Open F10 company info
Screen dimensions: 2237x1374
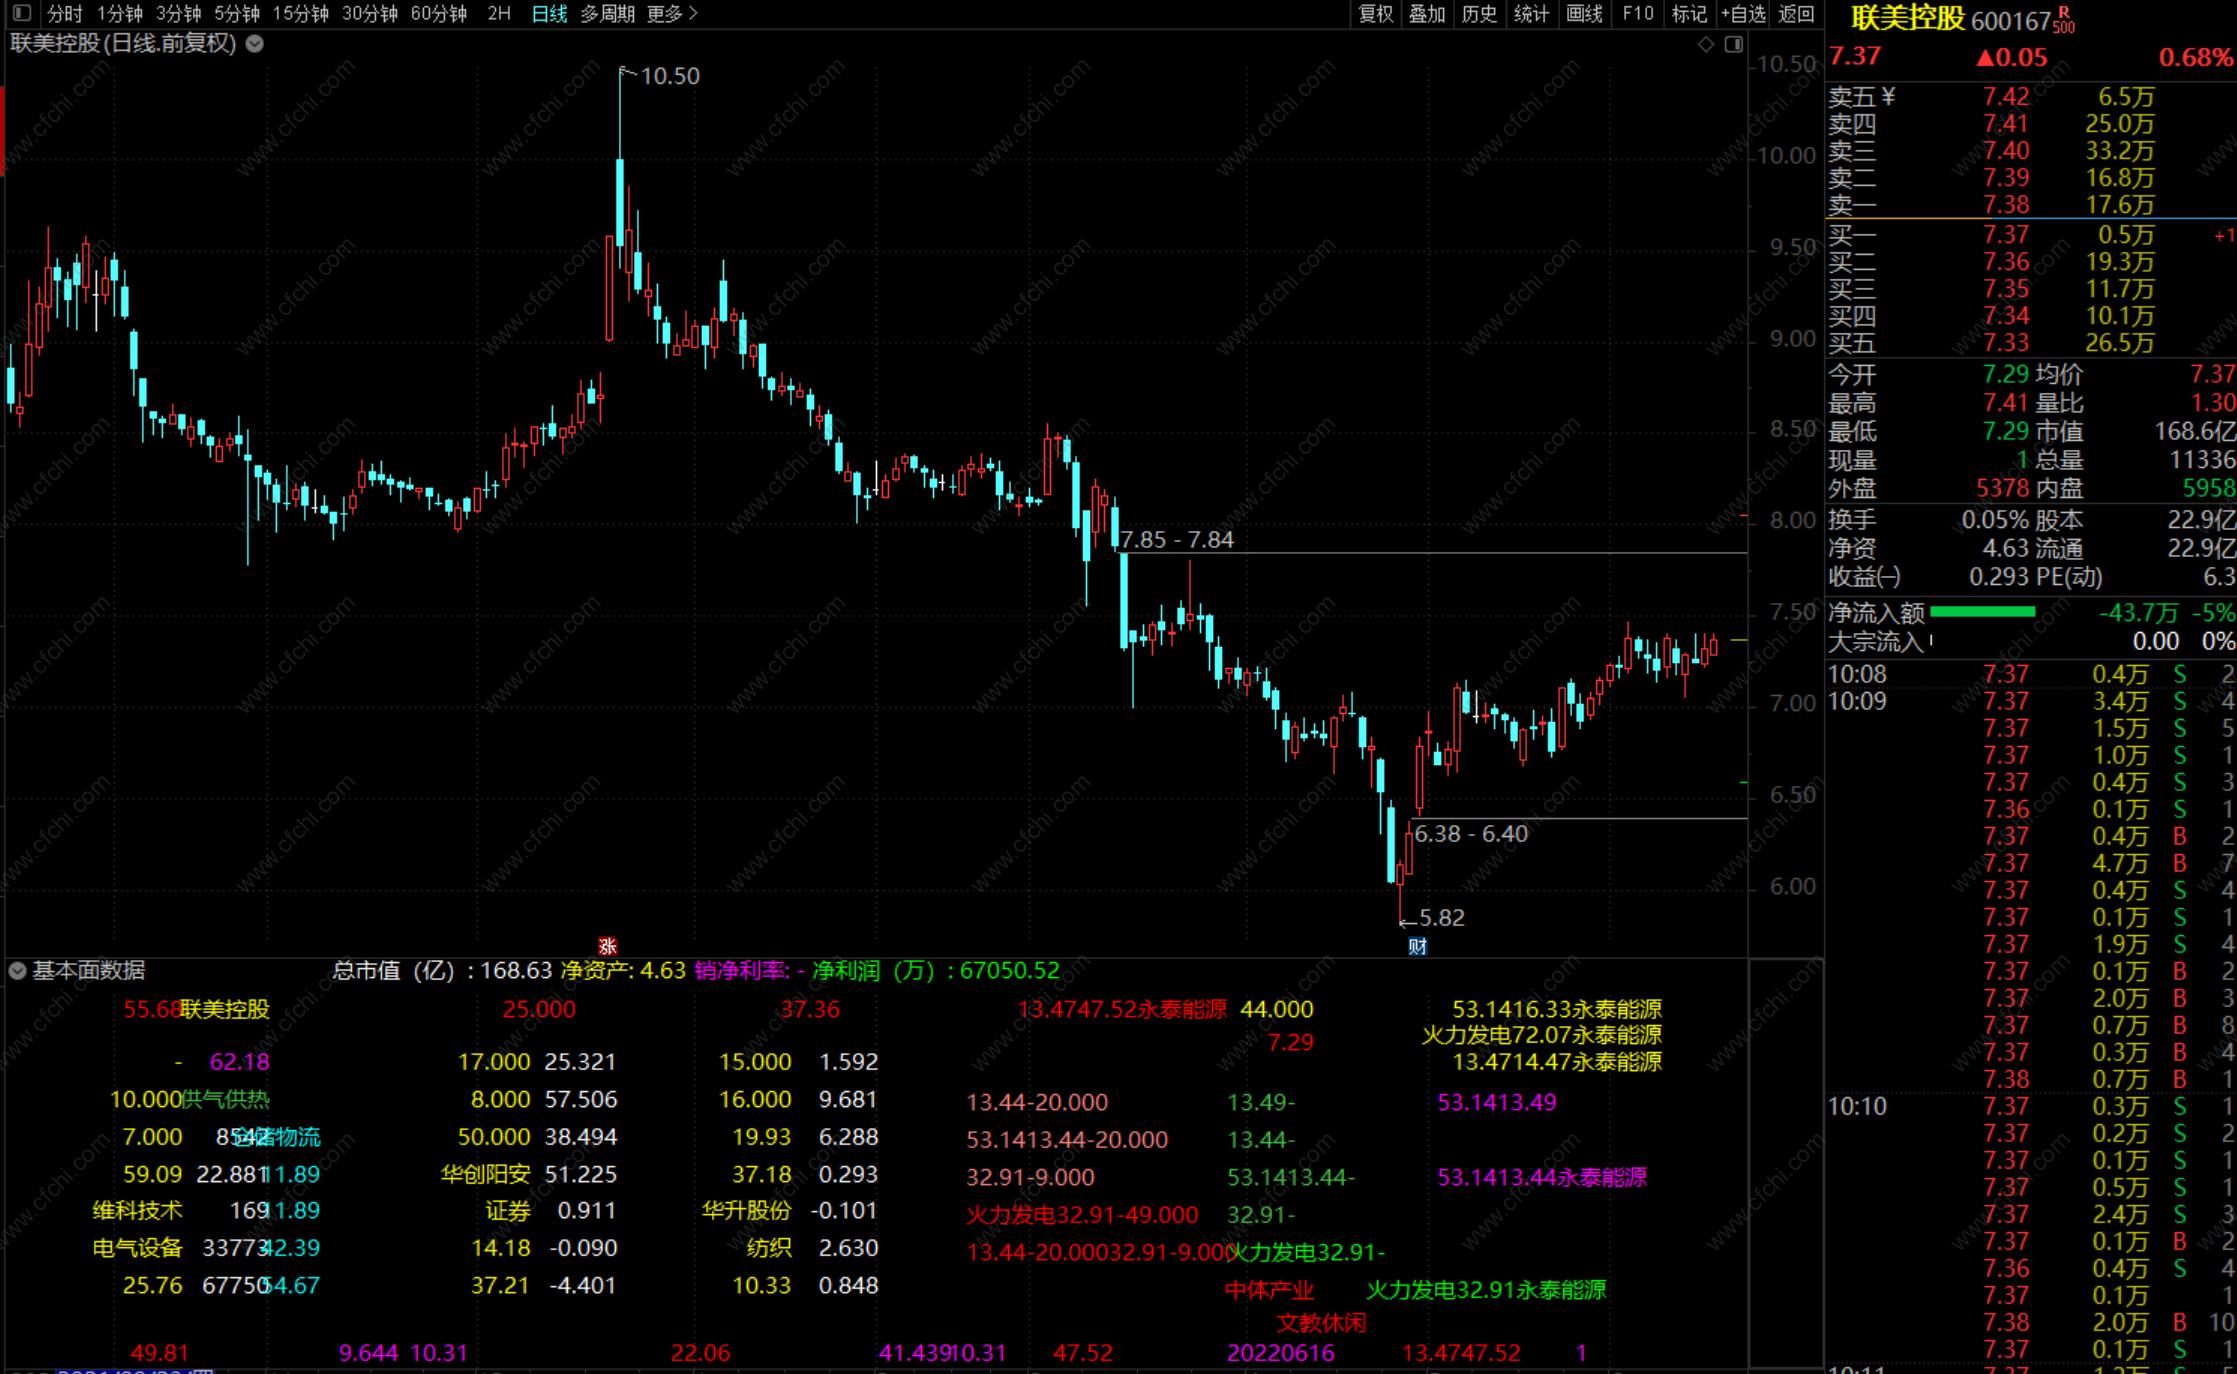[1637, 13]
